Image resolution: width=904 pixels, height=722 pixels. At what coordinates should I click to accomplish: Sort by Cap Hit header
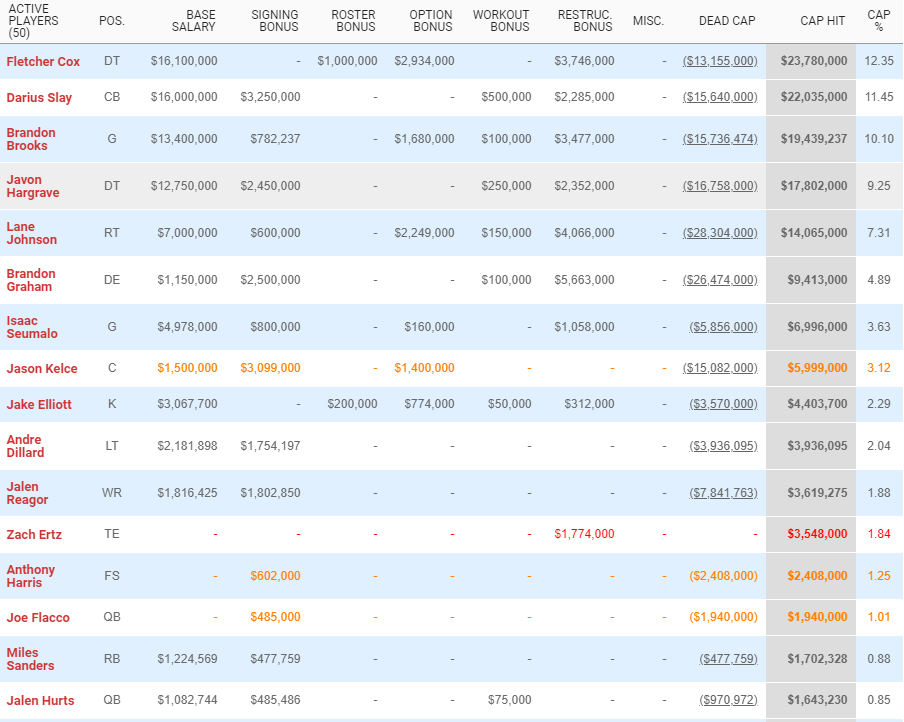click(823, 21)
